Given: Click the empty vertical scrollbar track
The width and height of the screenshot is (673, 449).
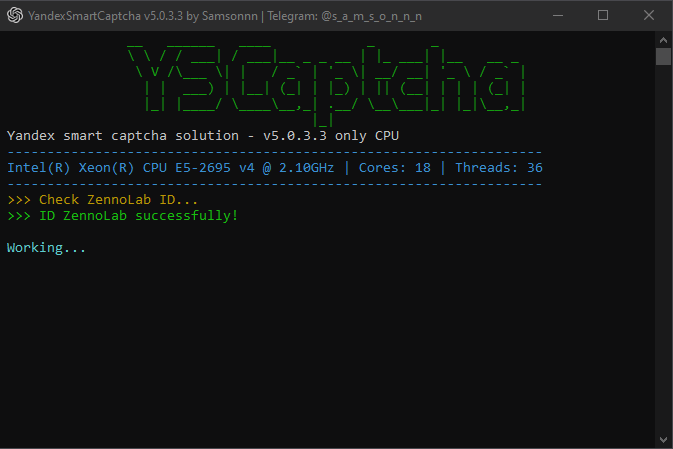Looking at the screenshot, I should point(663,250).
